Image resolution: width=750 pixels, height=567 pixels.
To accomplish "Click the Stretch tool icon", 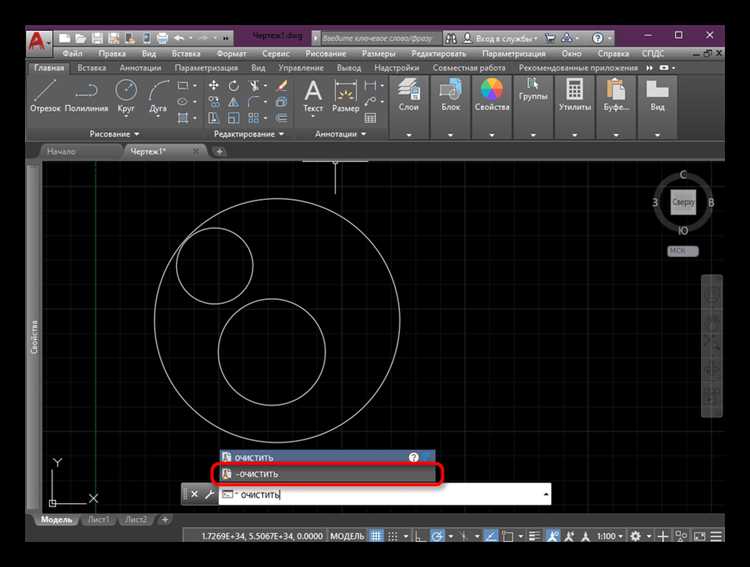I will (213, 118).
